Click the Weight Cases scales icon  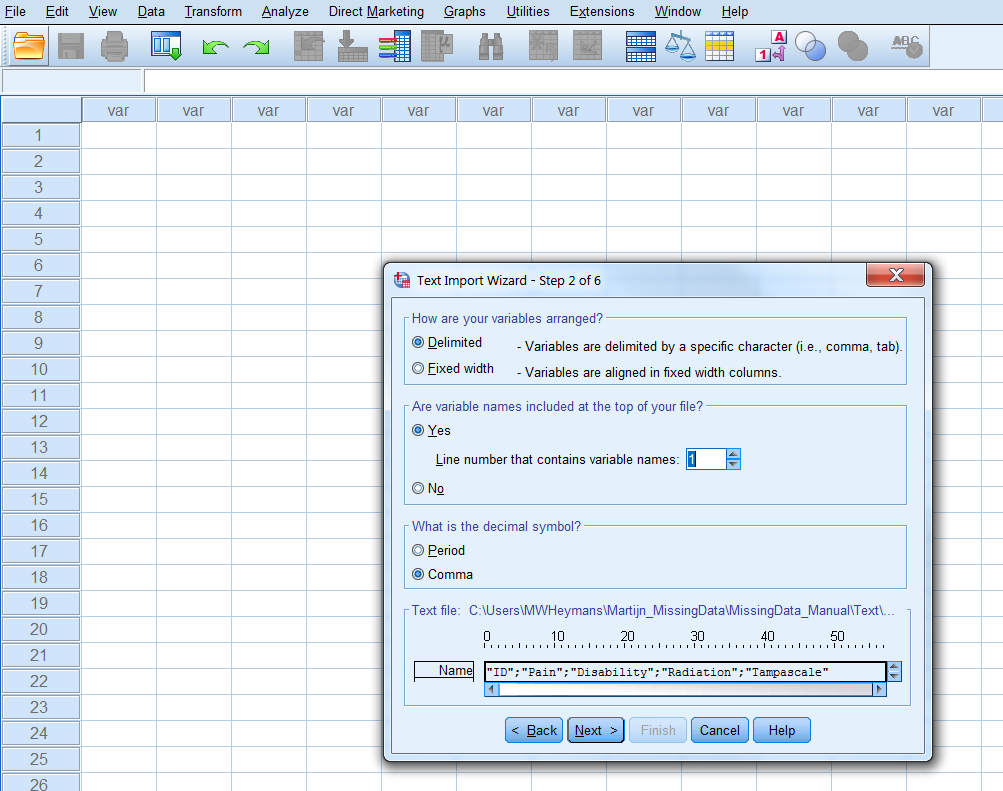click(x=680, y=46)
